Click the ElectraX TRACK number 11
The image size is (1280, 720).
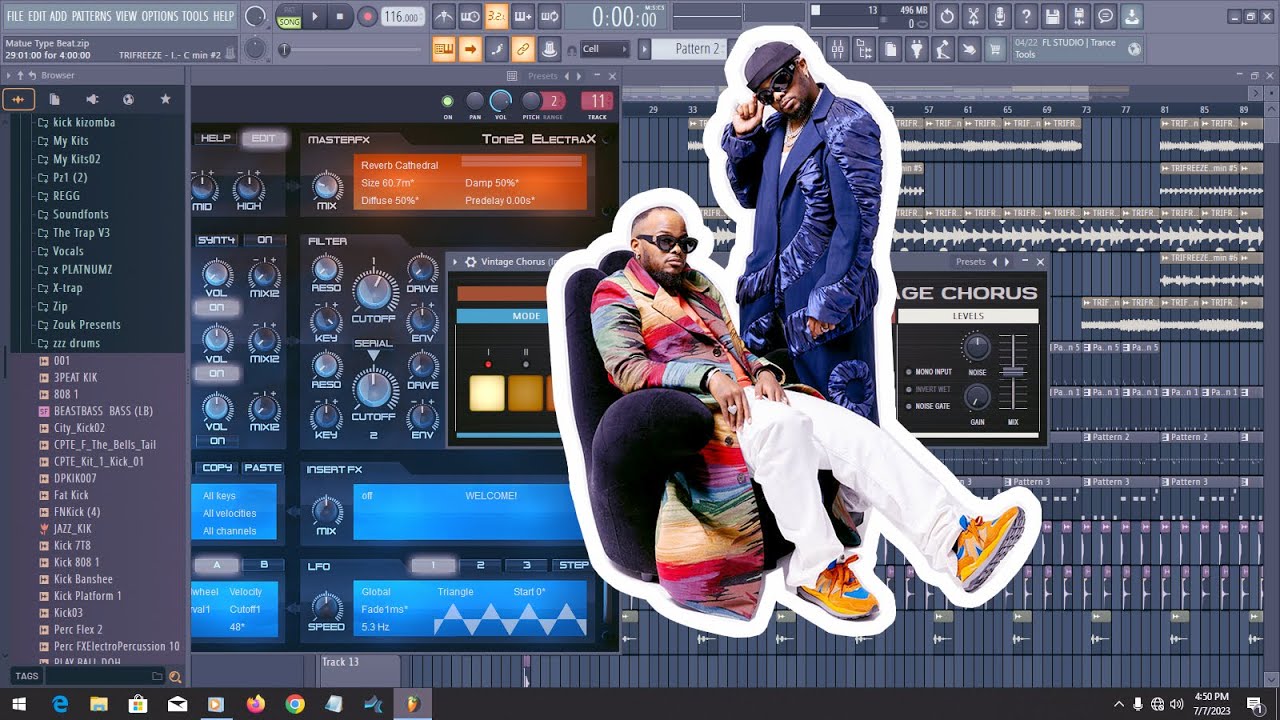597,101
